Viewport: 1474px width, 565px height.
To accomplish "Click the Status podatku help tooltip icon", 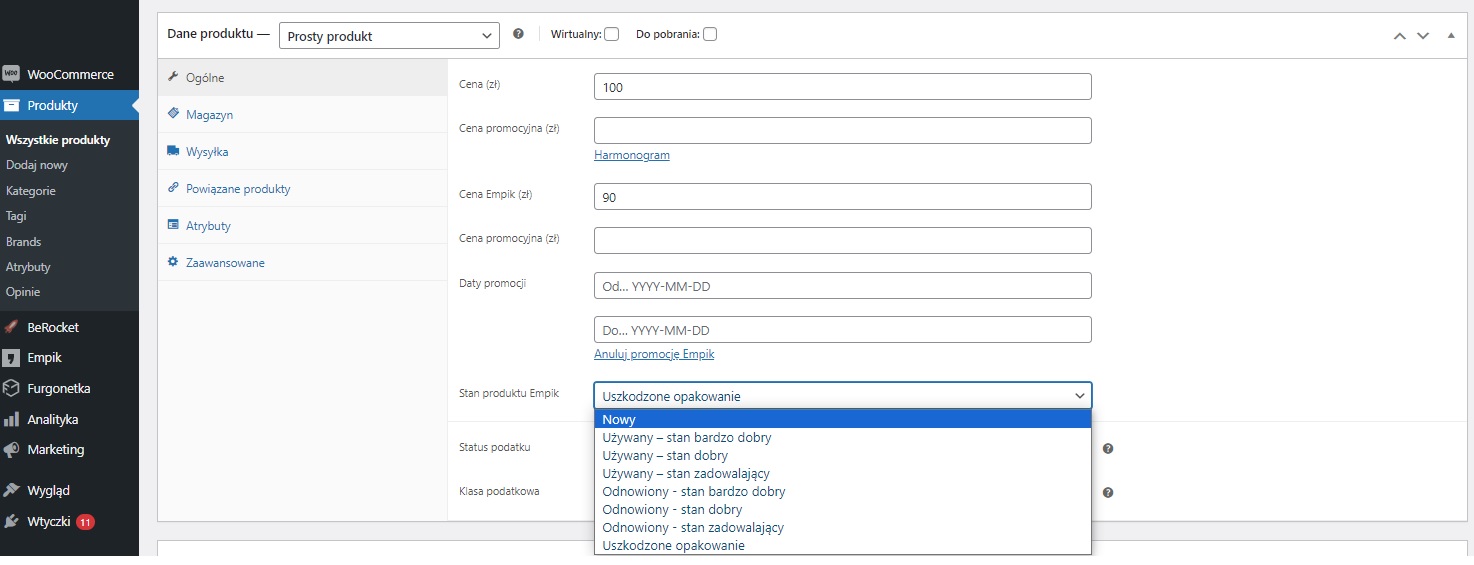I will tap(1108, 448).
